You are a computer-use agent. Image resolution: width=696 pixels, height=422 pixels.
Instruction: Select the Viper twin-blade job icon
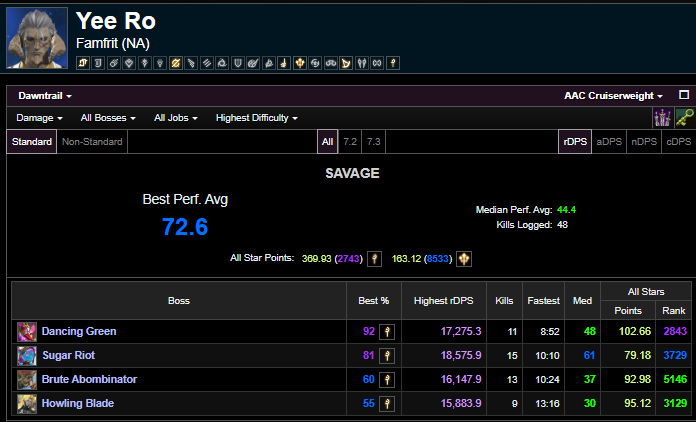coord(362,63)
